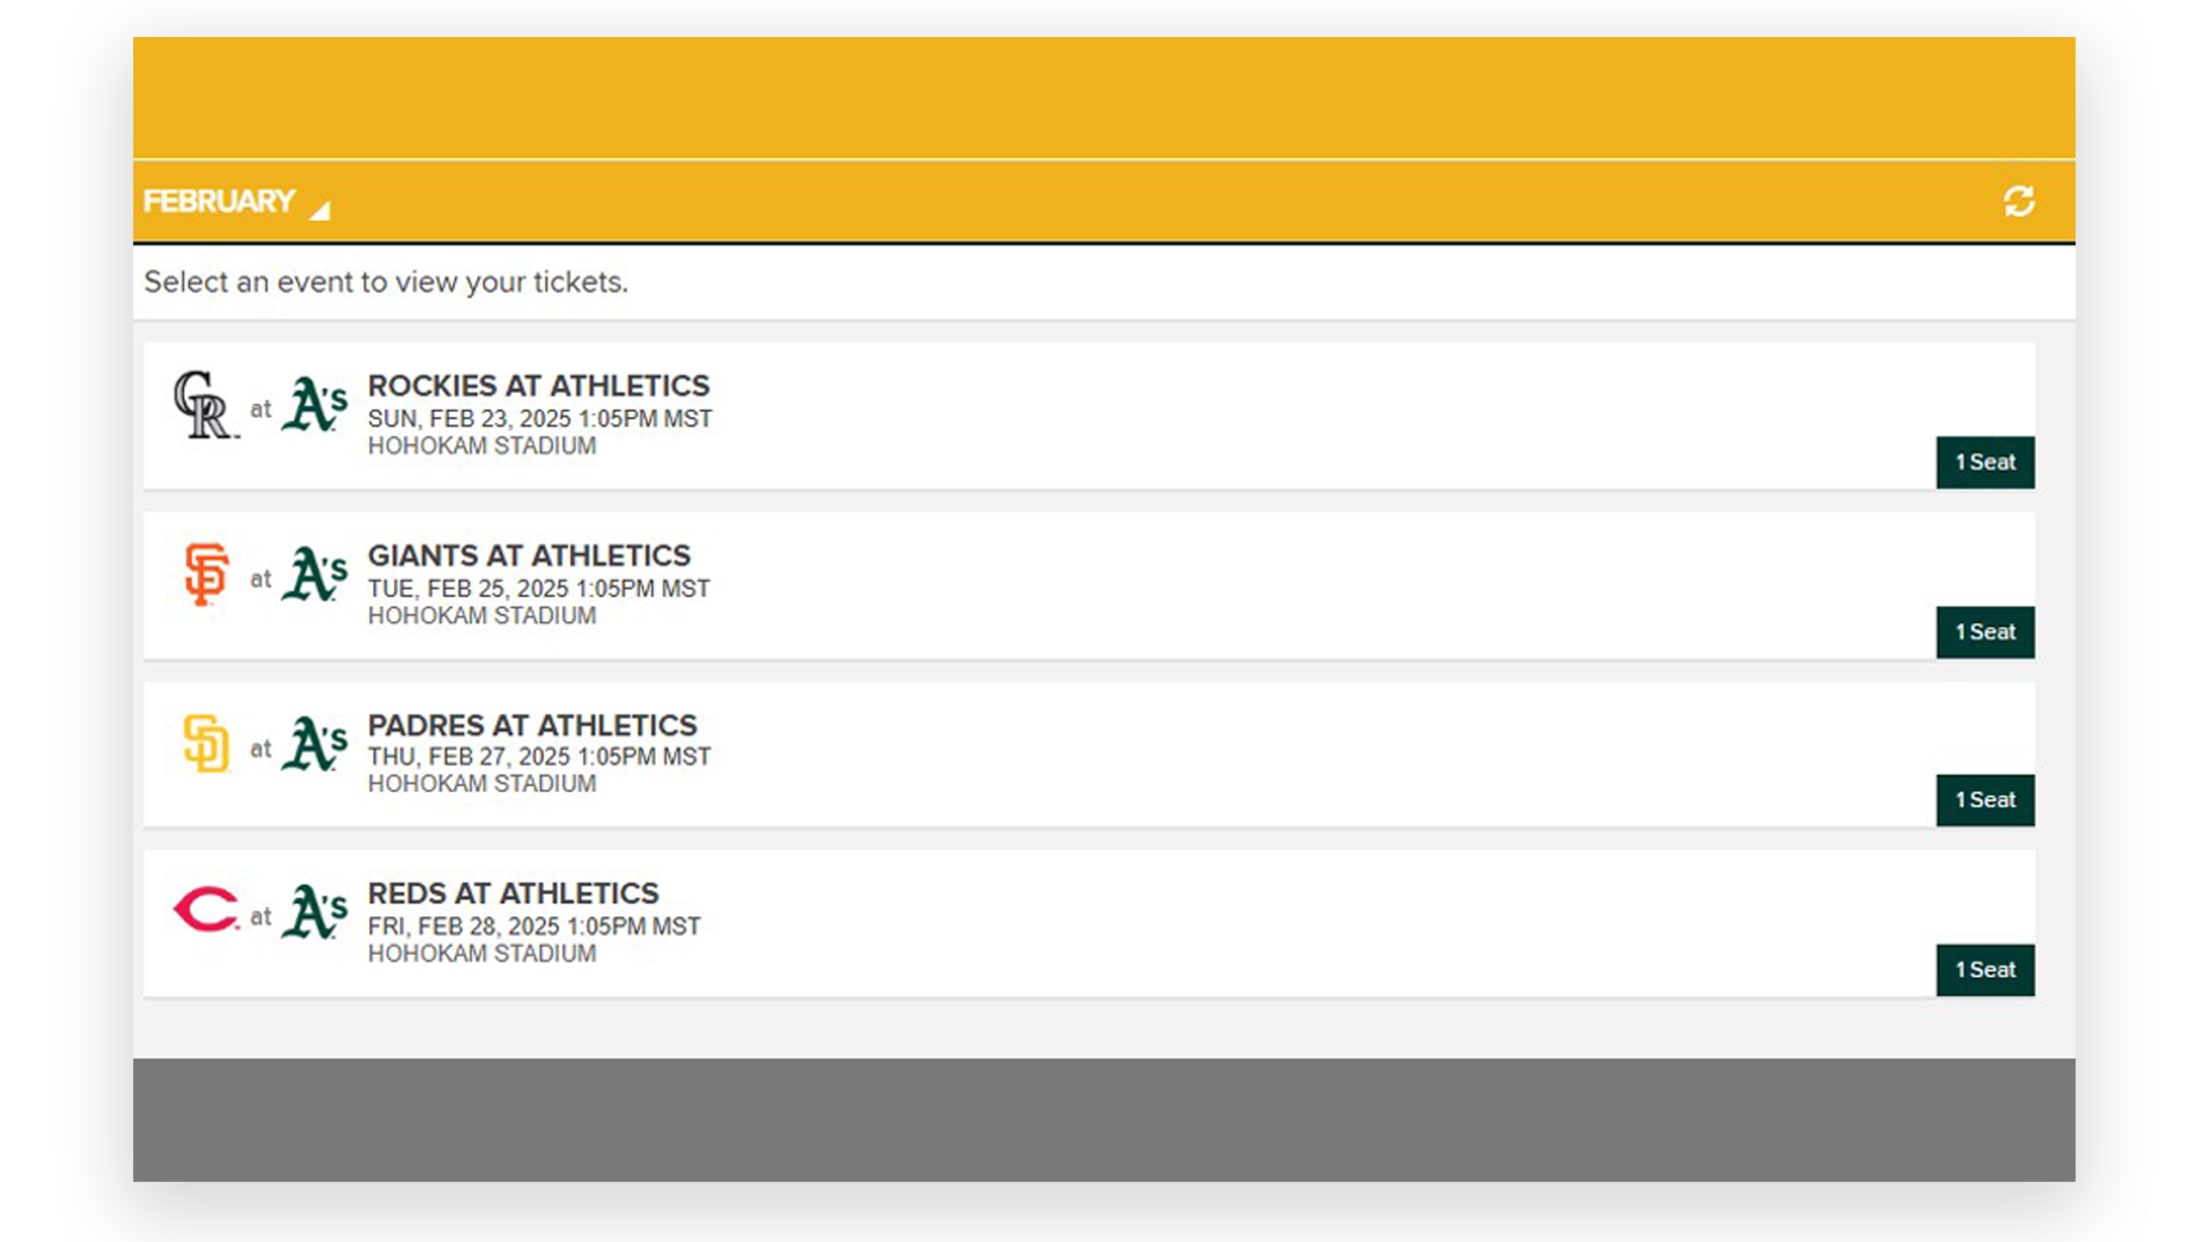Click the Cincinnati Reds logo
Screen dimensions: 2208x1242
(x=206, y=910)
